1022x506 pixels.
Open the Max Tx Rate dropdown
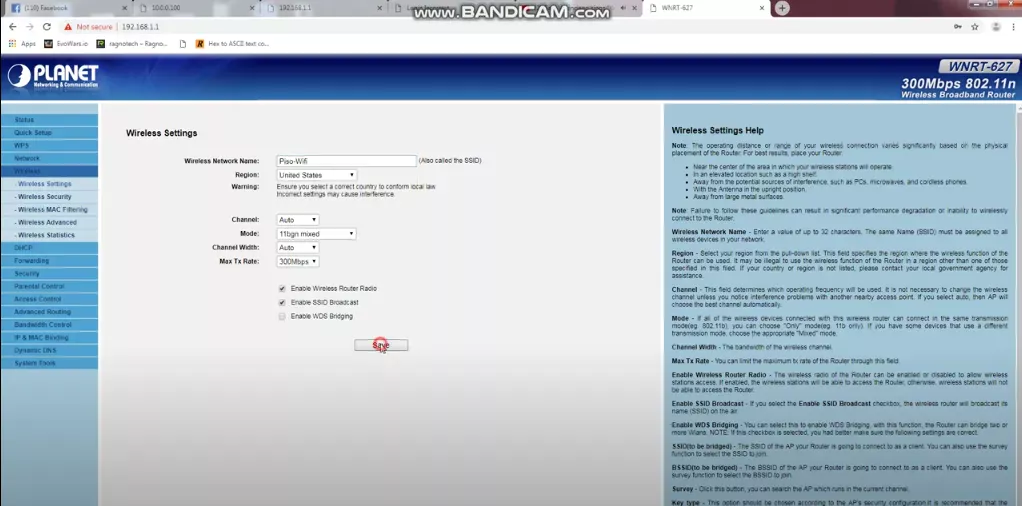tap(298, 261)
